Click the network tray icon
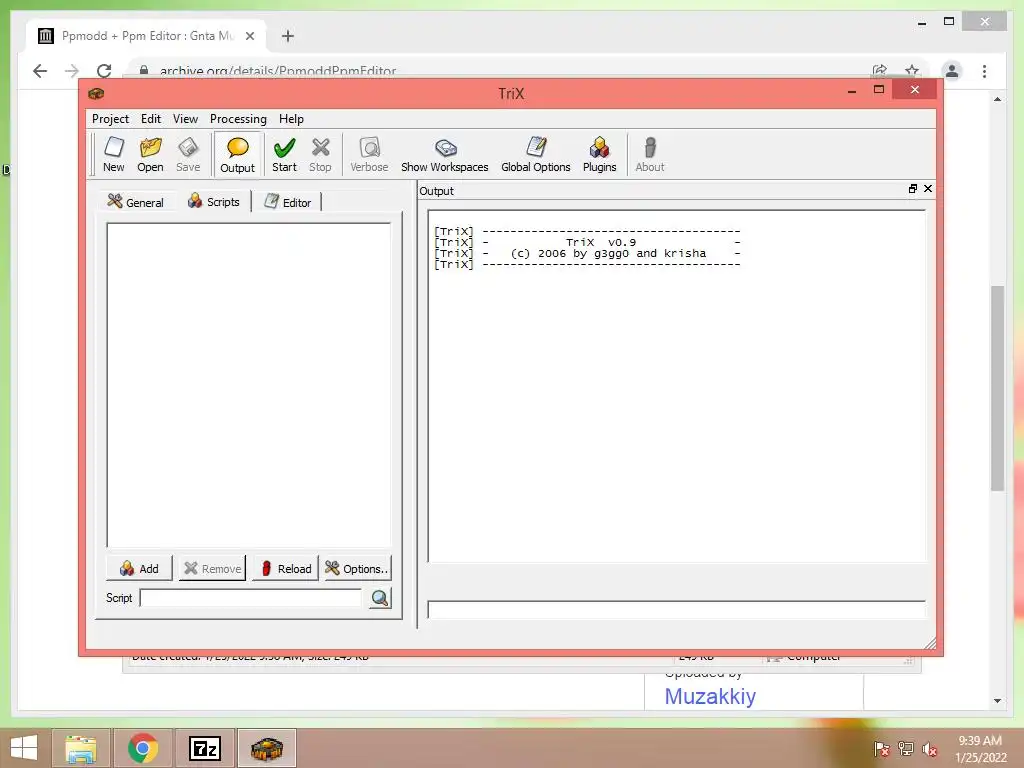 point(906,748)
